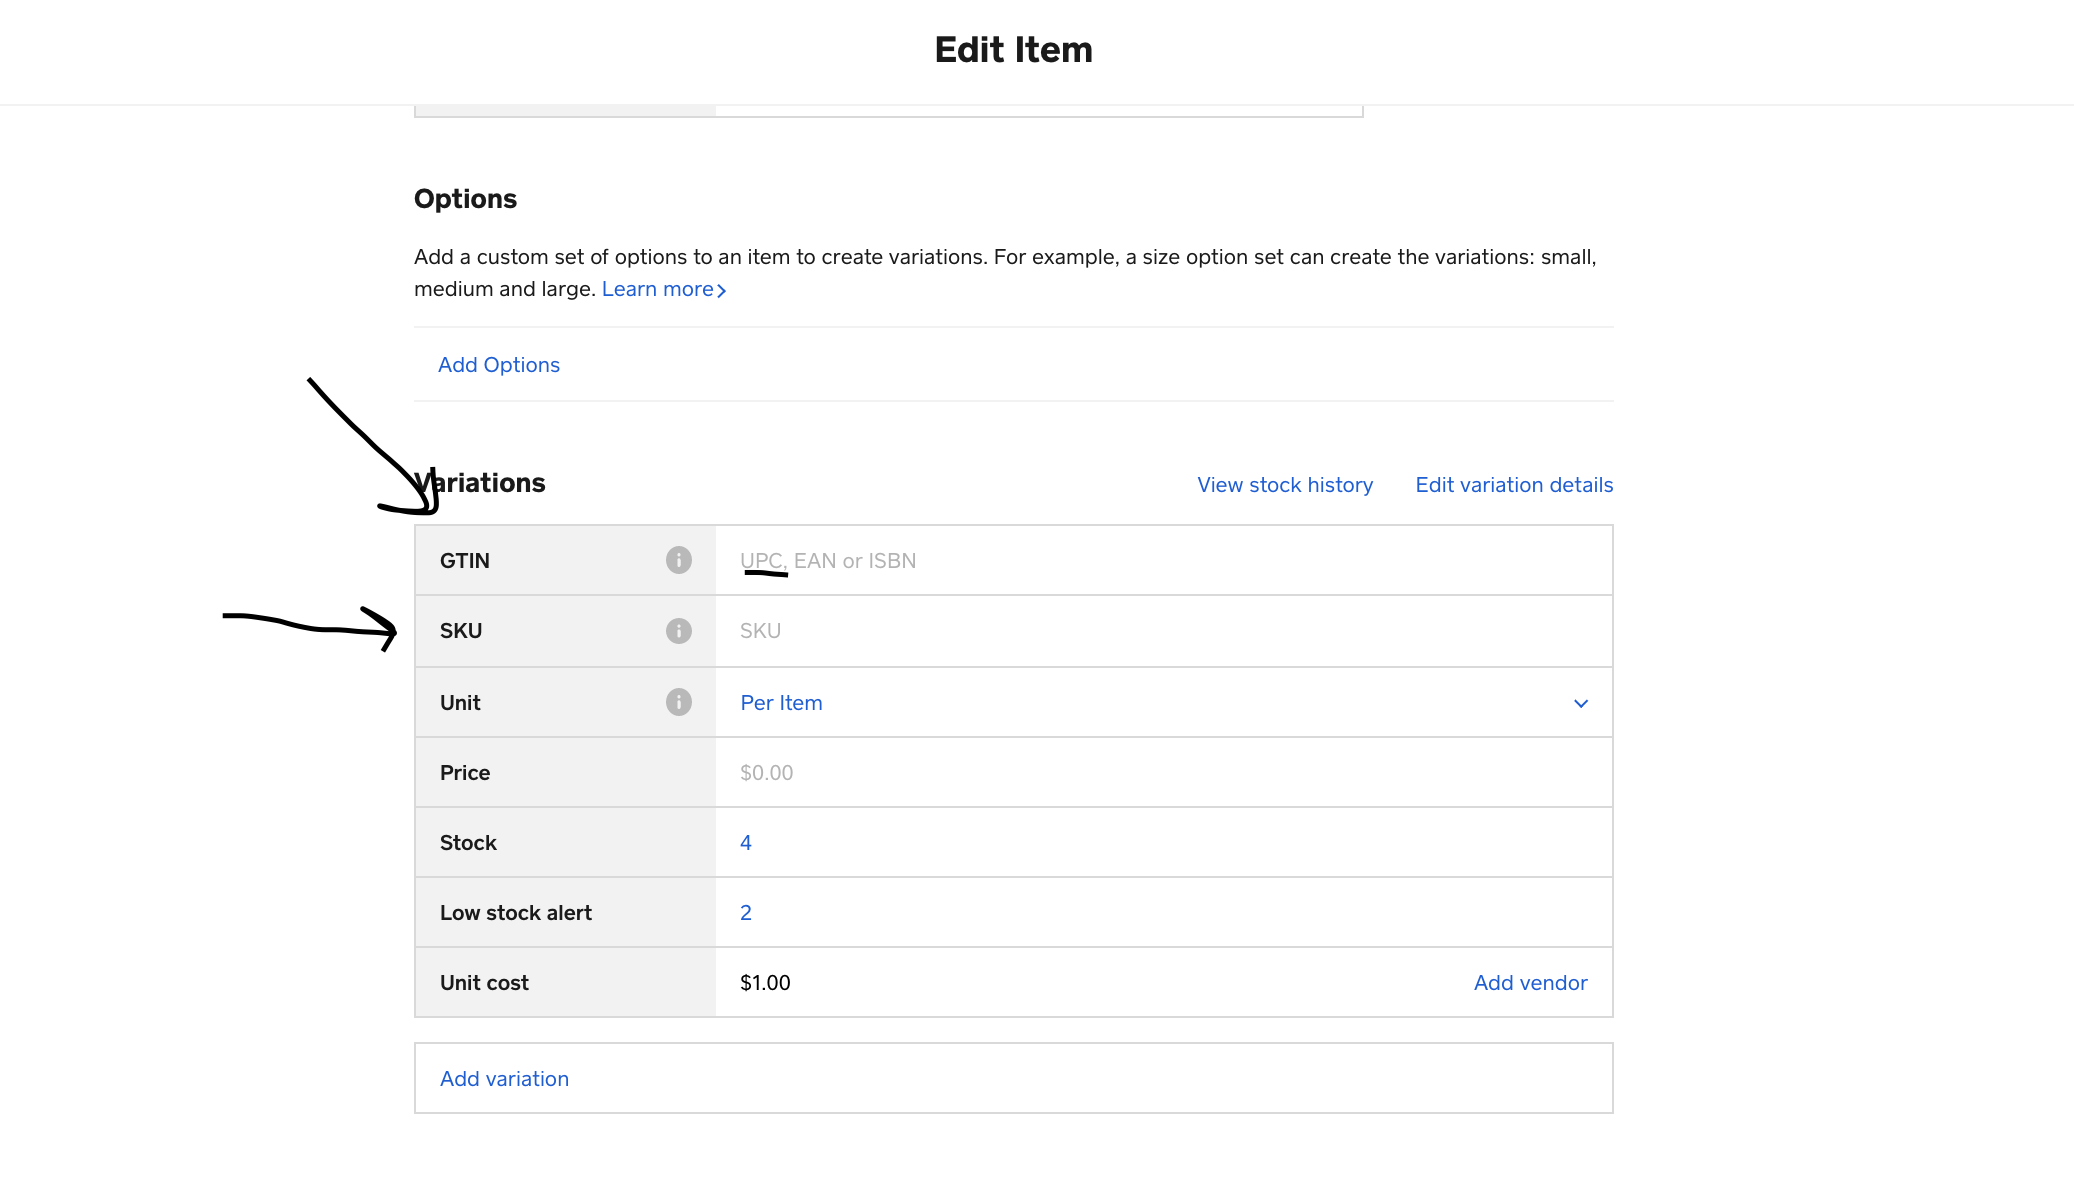Click the chevron next to Learn more
The image size is (2074, 1180).
click(722, 291)
